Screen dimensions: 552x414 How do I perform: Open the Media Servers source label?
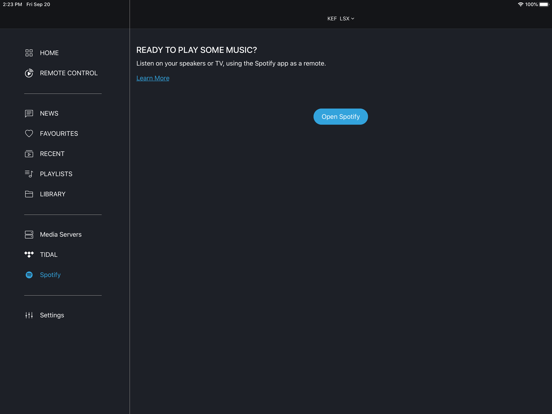tap(61, 234)
